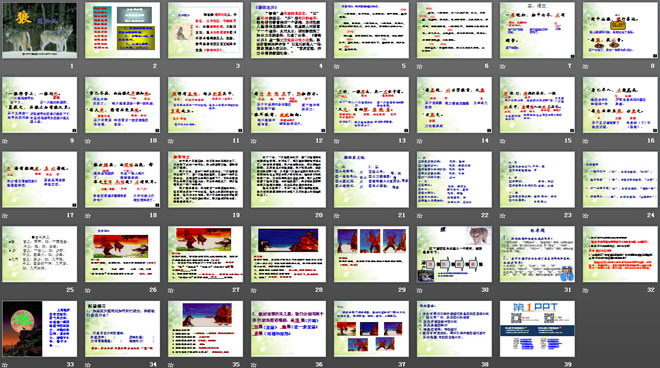This screenshot has height=368, width=660.
Task: Select slide 9 thumbnail
Action: (40, 105)
